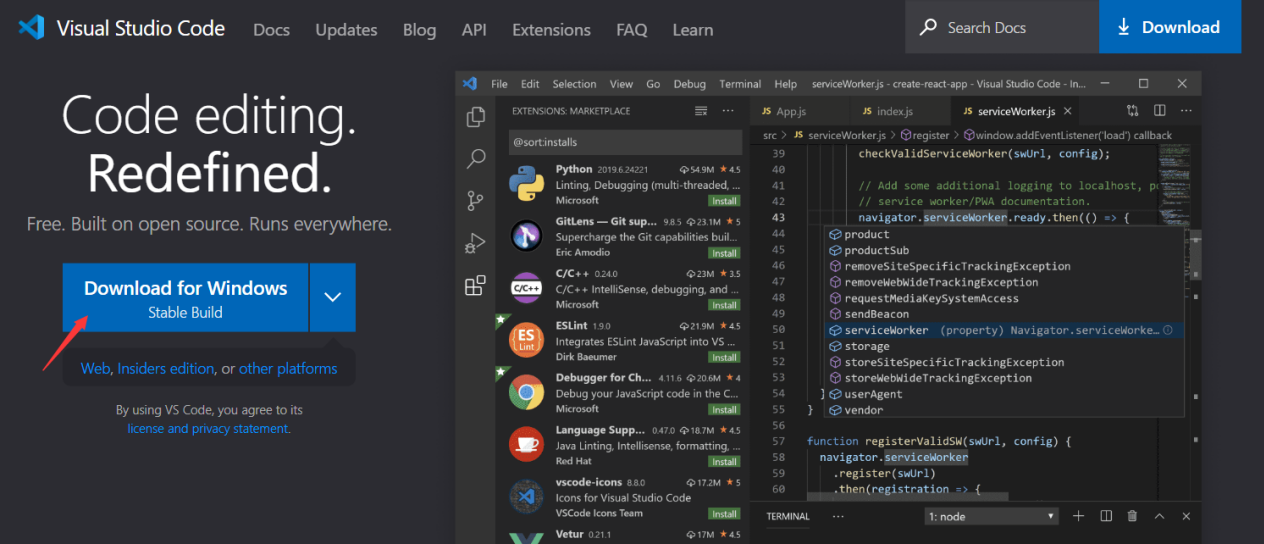Click the C/C++ extension logo
Image resolution: width=1264 pixels, height=544 pixels.
tap(526, 288)
